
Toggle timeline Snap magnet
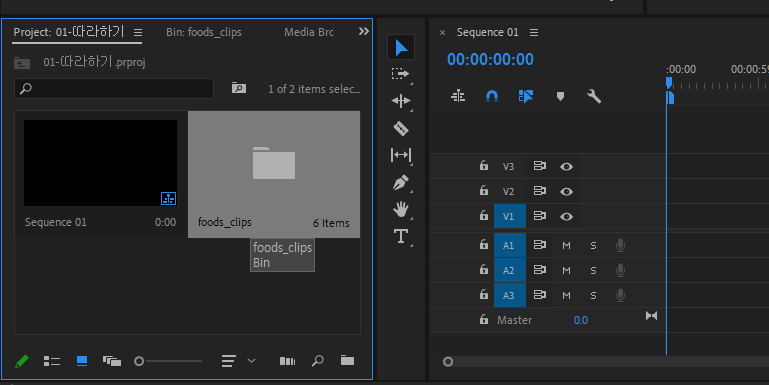coord(491,96)
